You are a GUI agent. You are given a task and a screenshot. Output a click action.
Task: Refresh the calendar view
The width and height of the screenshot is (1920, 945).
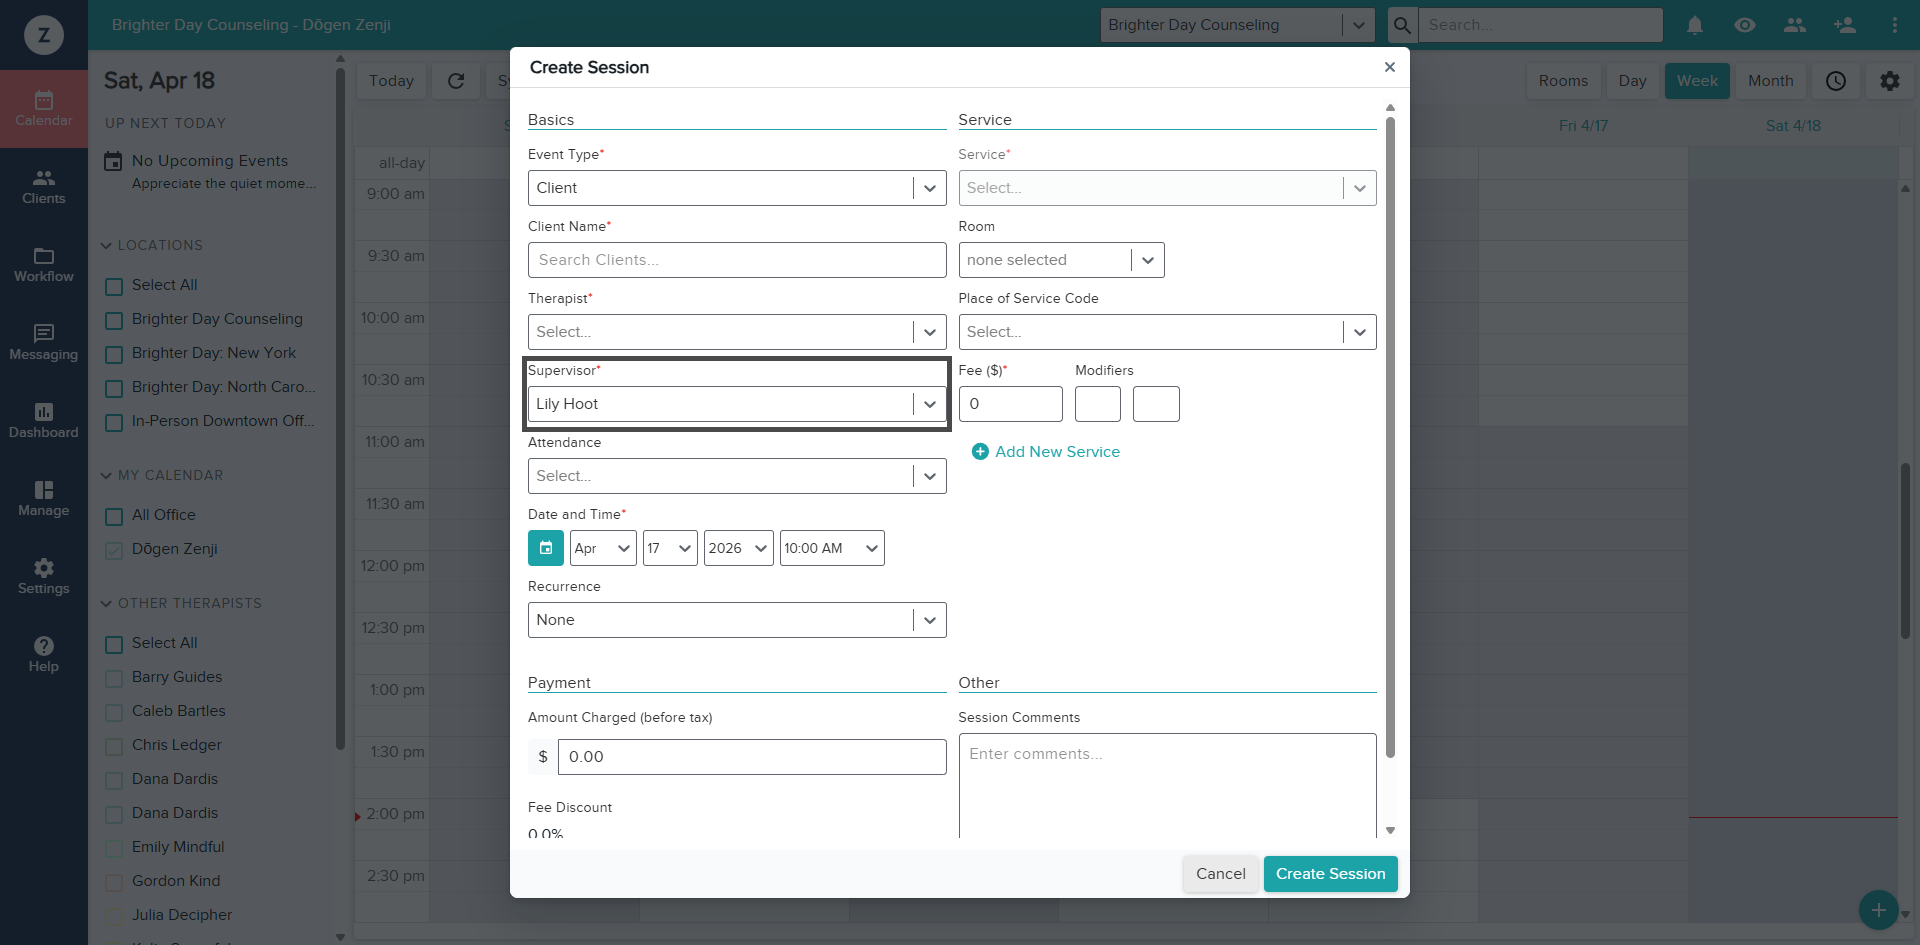click(456, 81)
